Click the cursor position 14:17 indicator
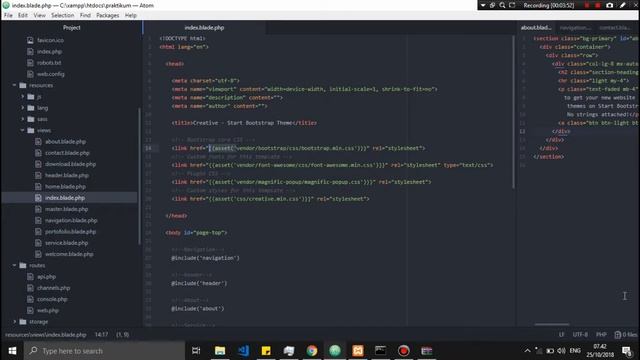640x360 pixels. (101, 335)
